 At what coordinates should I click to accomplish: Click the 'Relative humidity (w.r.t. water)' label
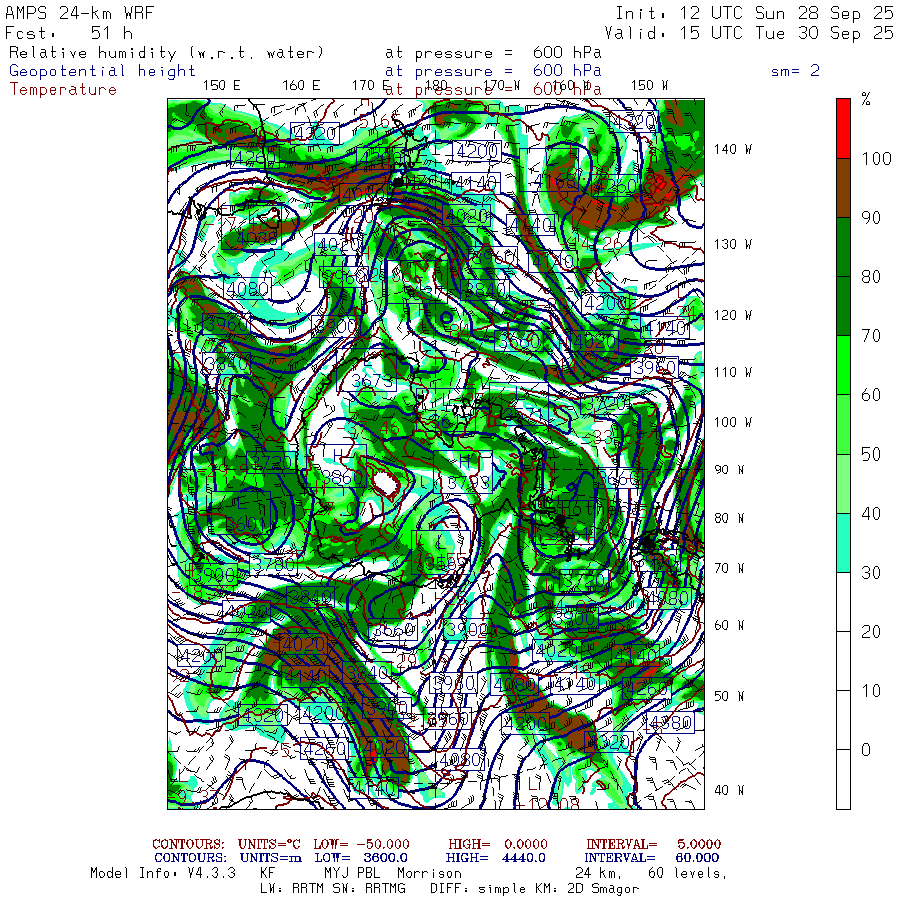click(166, 53)
